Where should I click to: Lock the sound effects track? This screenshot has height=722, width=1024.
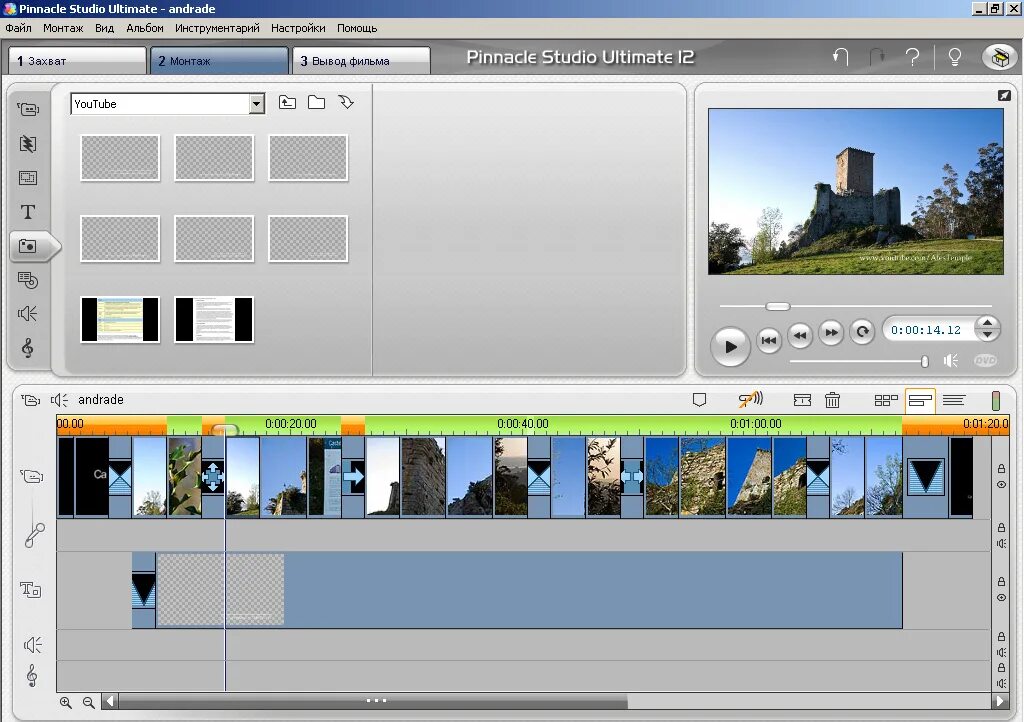pyautogui.click(x=1001, y=636)
